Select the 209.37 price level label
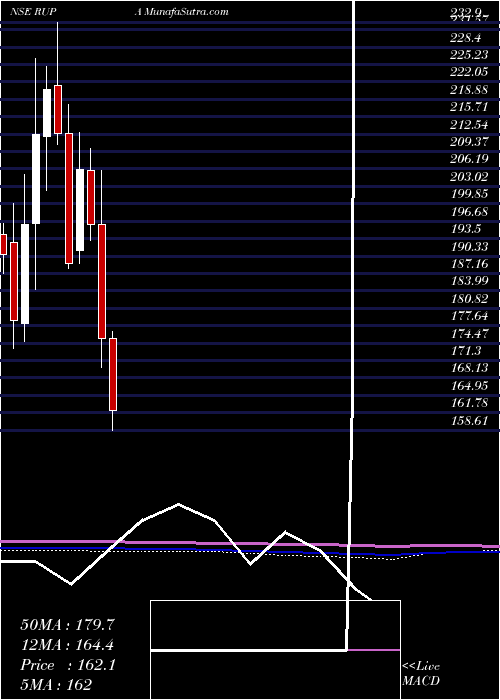 pyautogui.click(x=470, y=142)
